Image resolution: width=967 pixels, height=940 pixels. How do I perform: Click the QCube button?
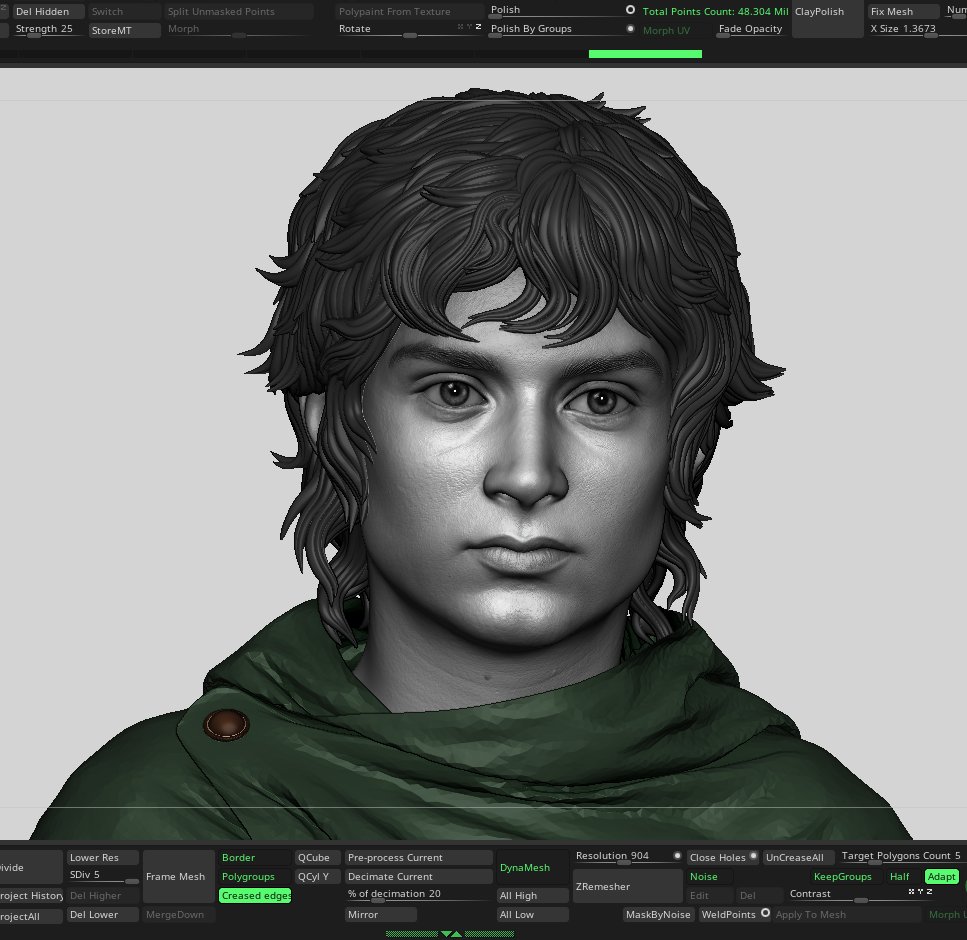tap(317, 858)
